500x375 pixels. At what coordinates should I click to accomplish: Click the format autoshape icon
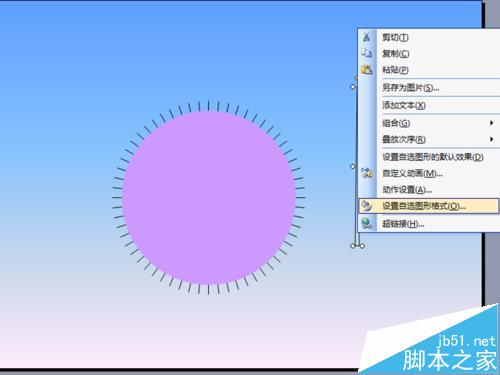tap(367, 206)
